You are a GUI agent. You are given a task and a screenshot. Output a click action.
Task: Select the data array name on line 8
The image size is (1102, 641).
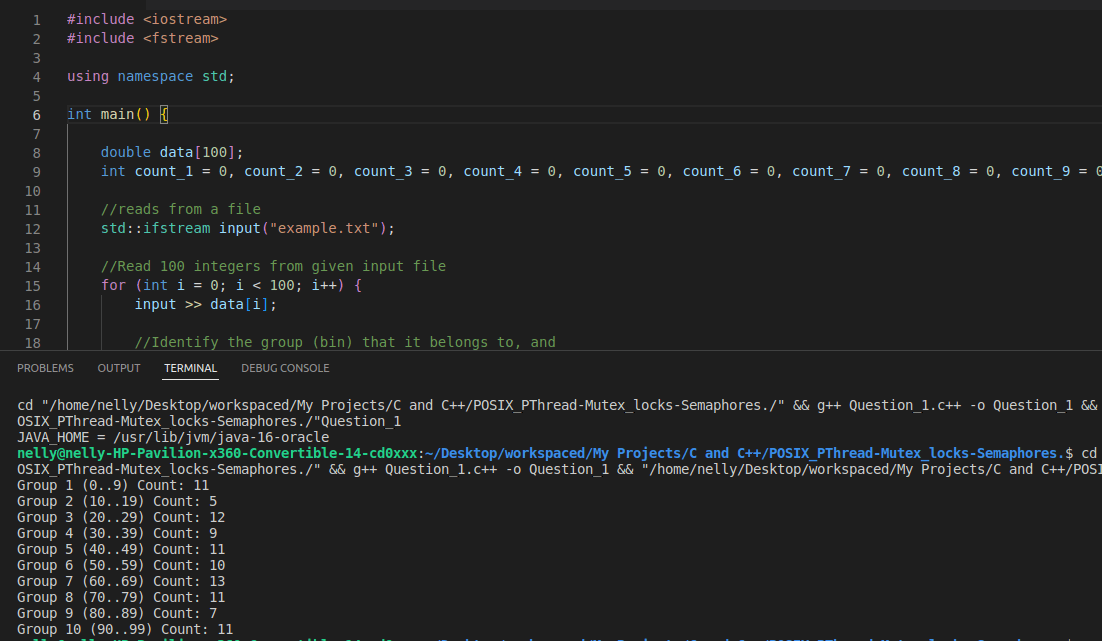(x=176, y=151)
